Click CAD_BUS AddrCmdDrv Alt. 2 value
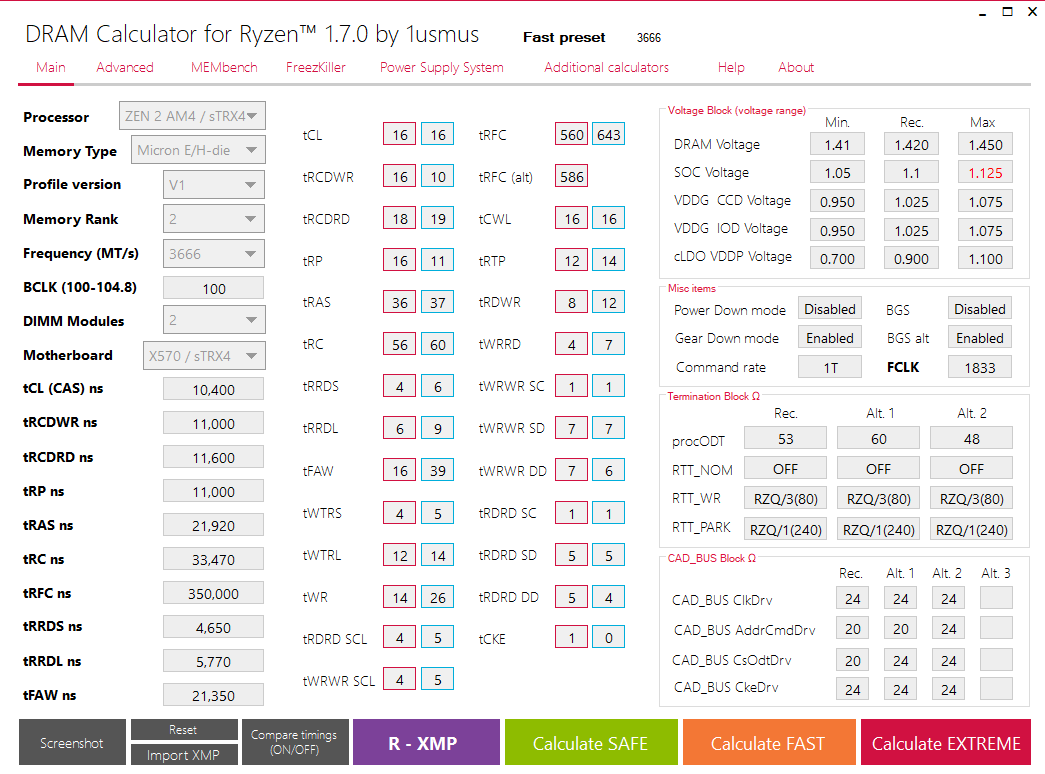 948,629
